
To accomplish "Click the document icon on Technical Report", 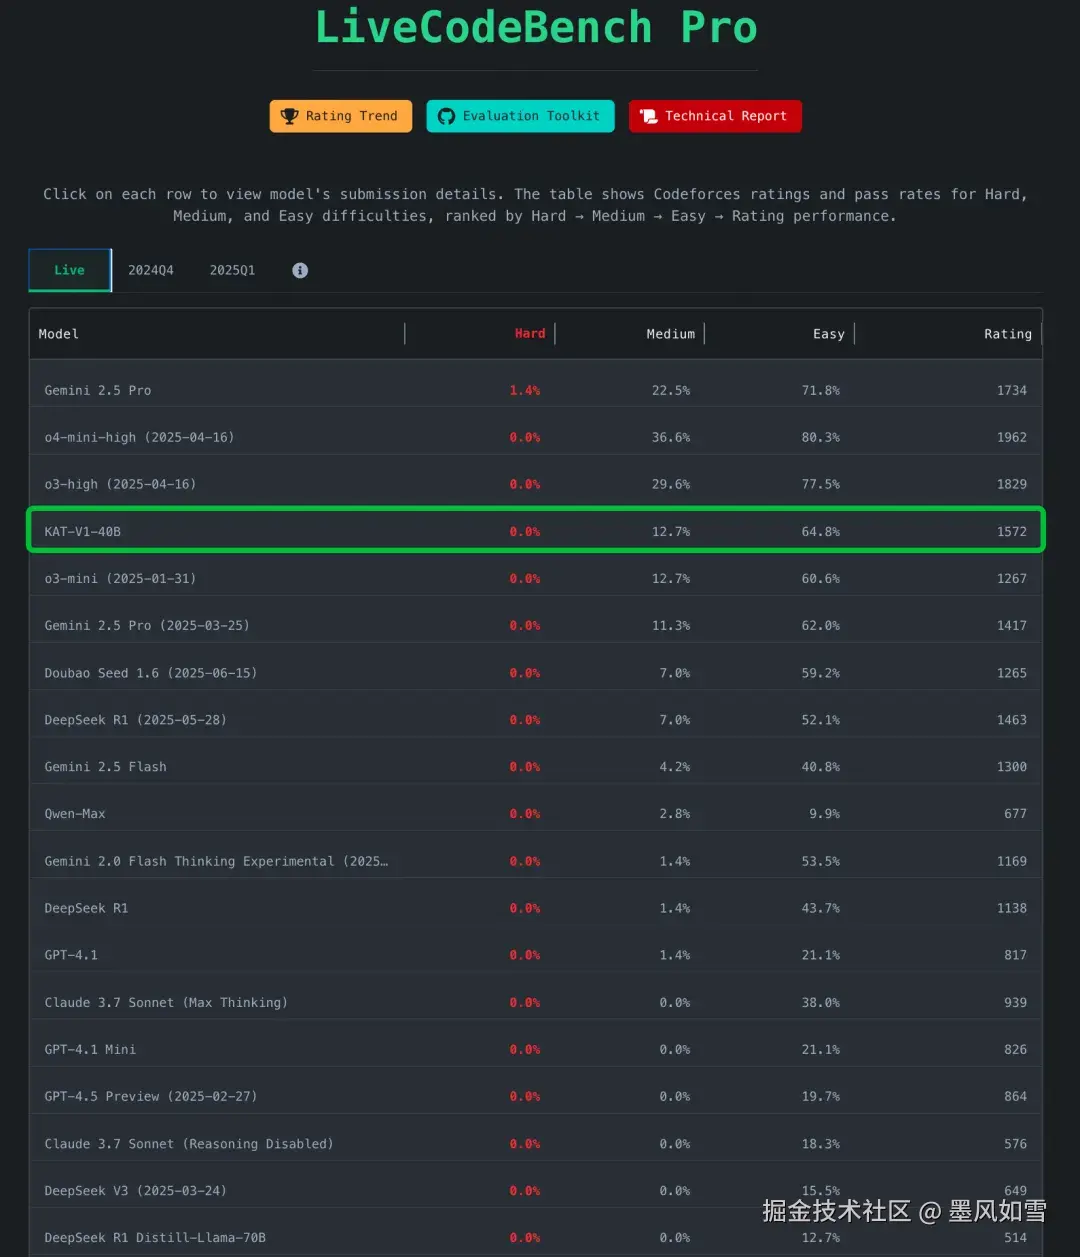I will 648,116.
